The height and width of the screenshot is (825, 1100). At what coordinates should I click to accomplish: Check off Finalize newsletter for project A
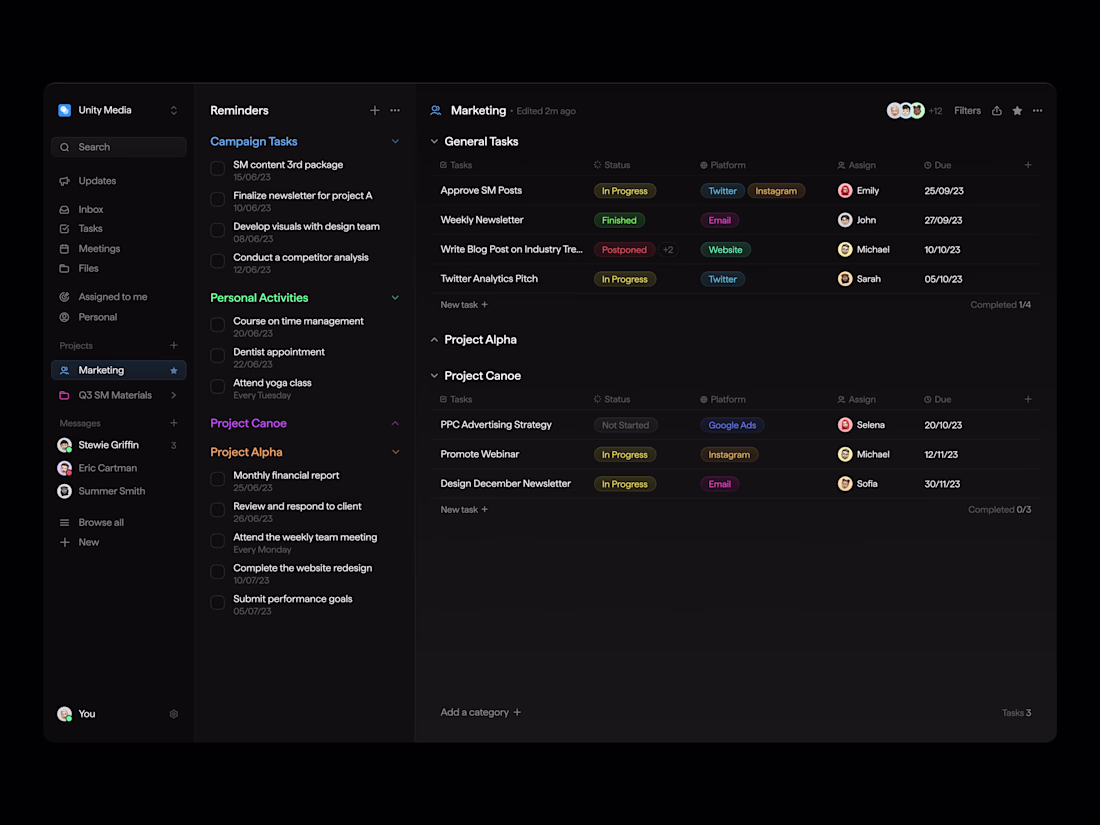(217, 199)
